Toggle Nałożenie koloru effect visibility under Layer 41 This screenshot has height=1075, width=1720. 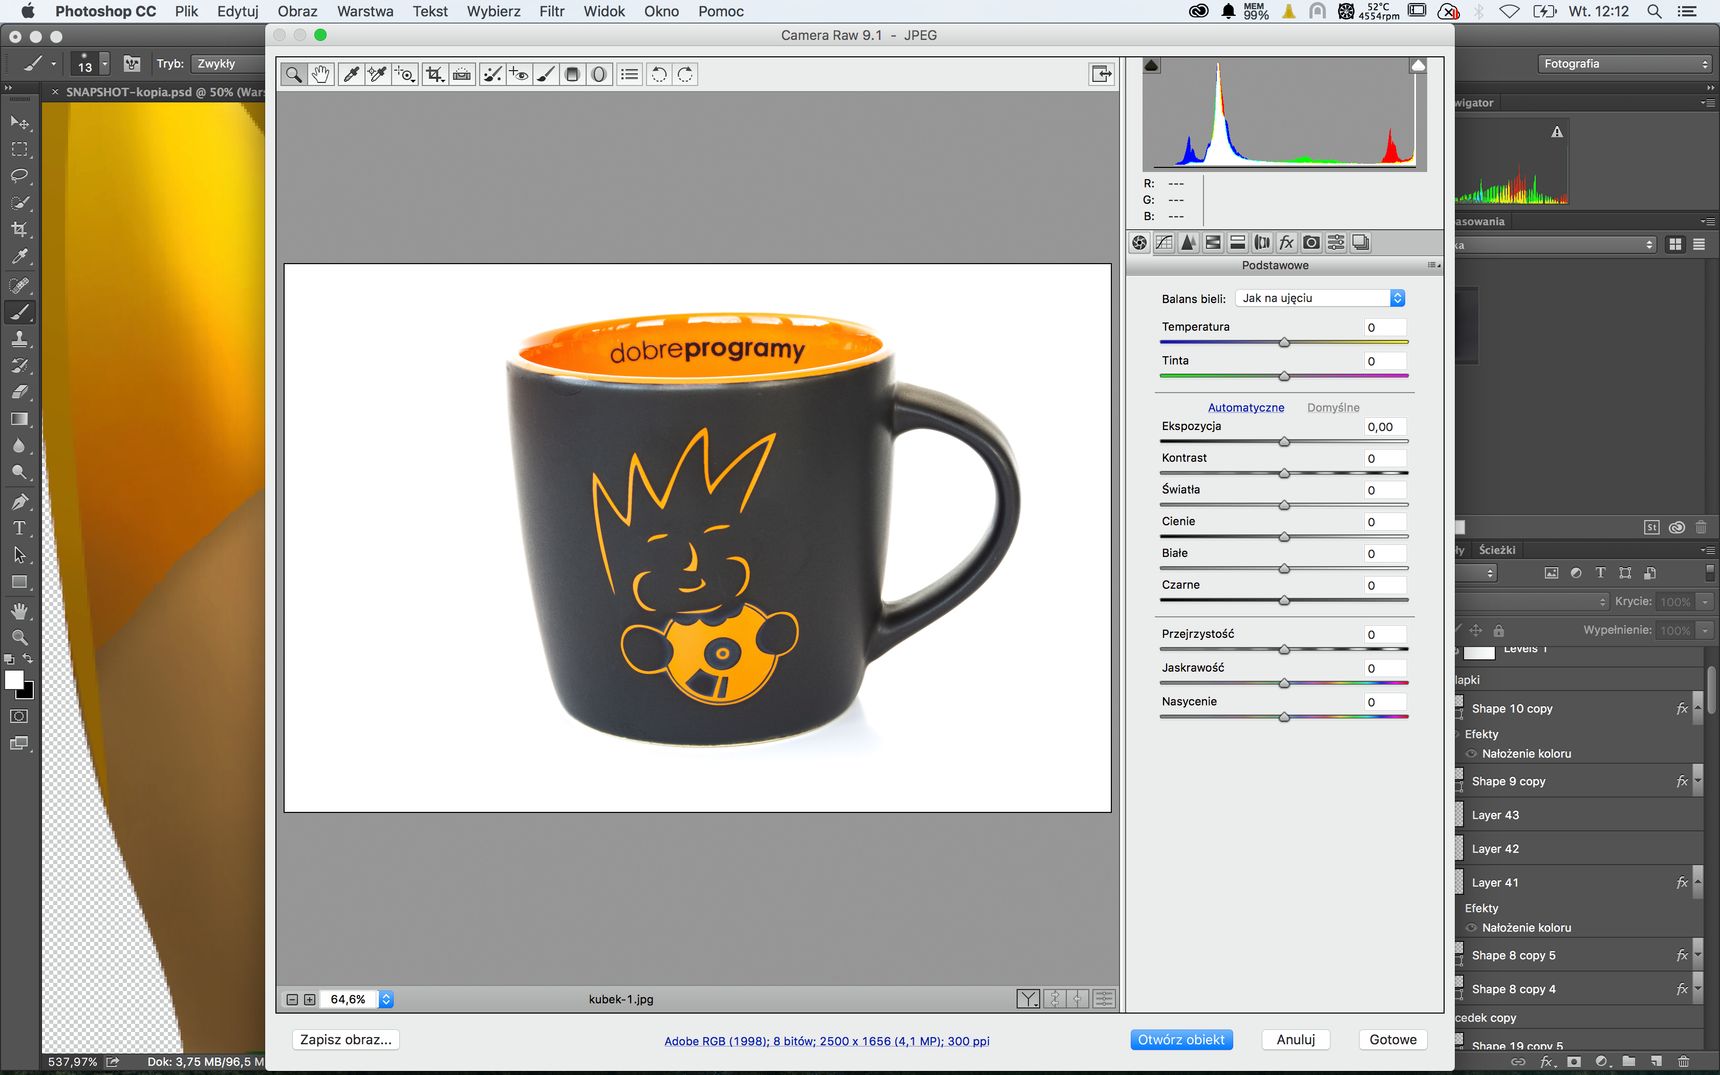point(1471,927)
